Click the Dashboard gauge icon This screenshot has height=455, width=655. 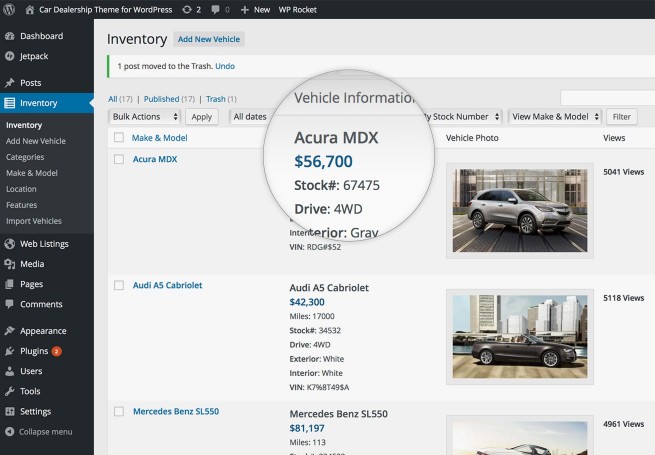coord(10,36)
